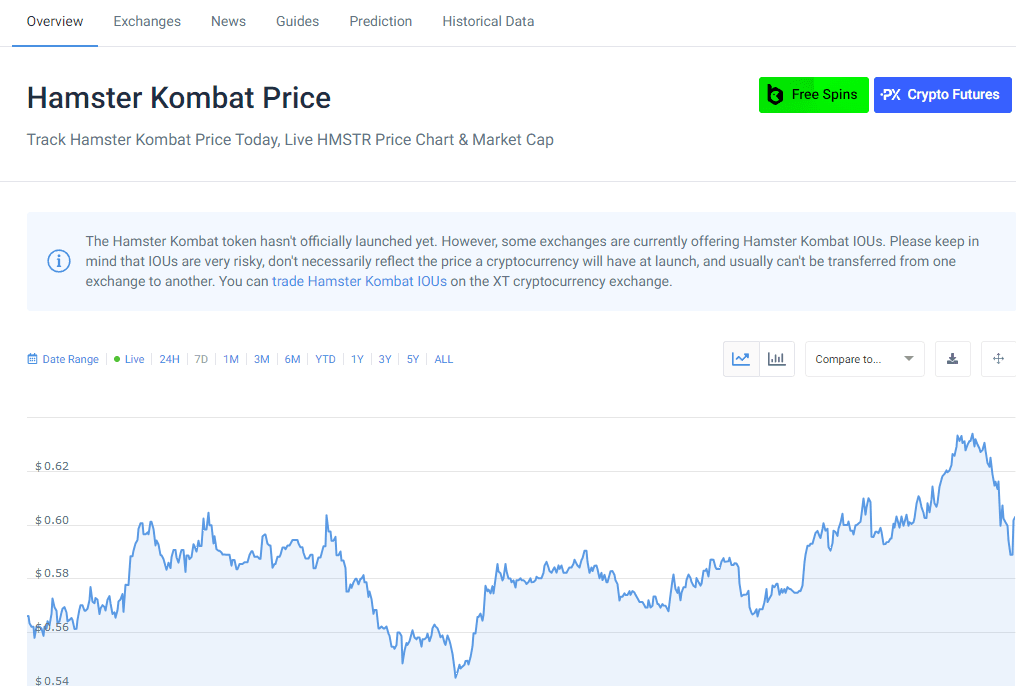The width and height of the screenshot is (1016, 686).
Task: Select the 6M chart range
Action: [292, 360]
